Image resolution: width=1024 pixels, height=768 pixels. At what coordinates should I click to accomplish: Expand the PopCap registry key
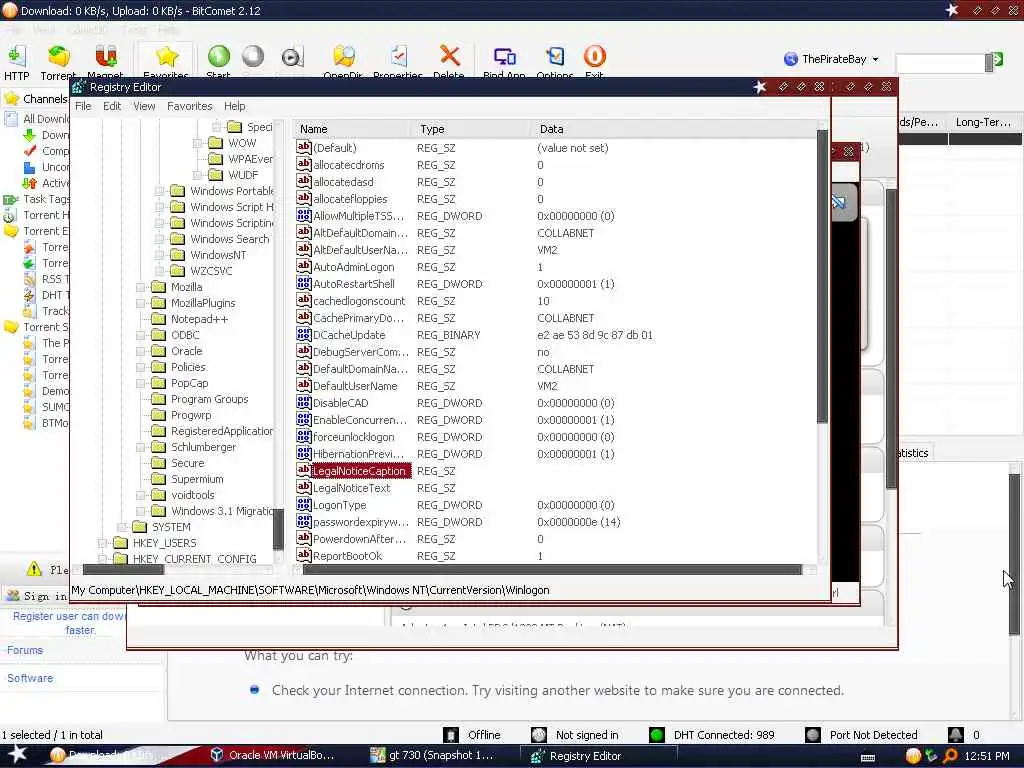point(140,383)
